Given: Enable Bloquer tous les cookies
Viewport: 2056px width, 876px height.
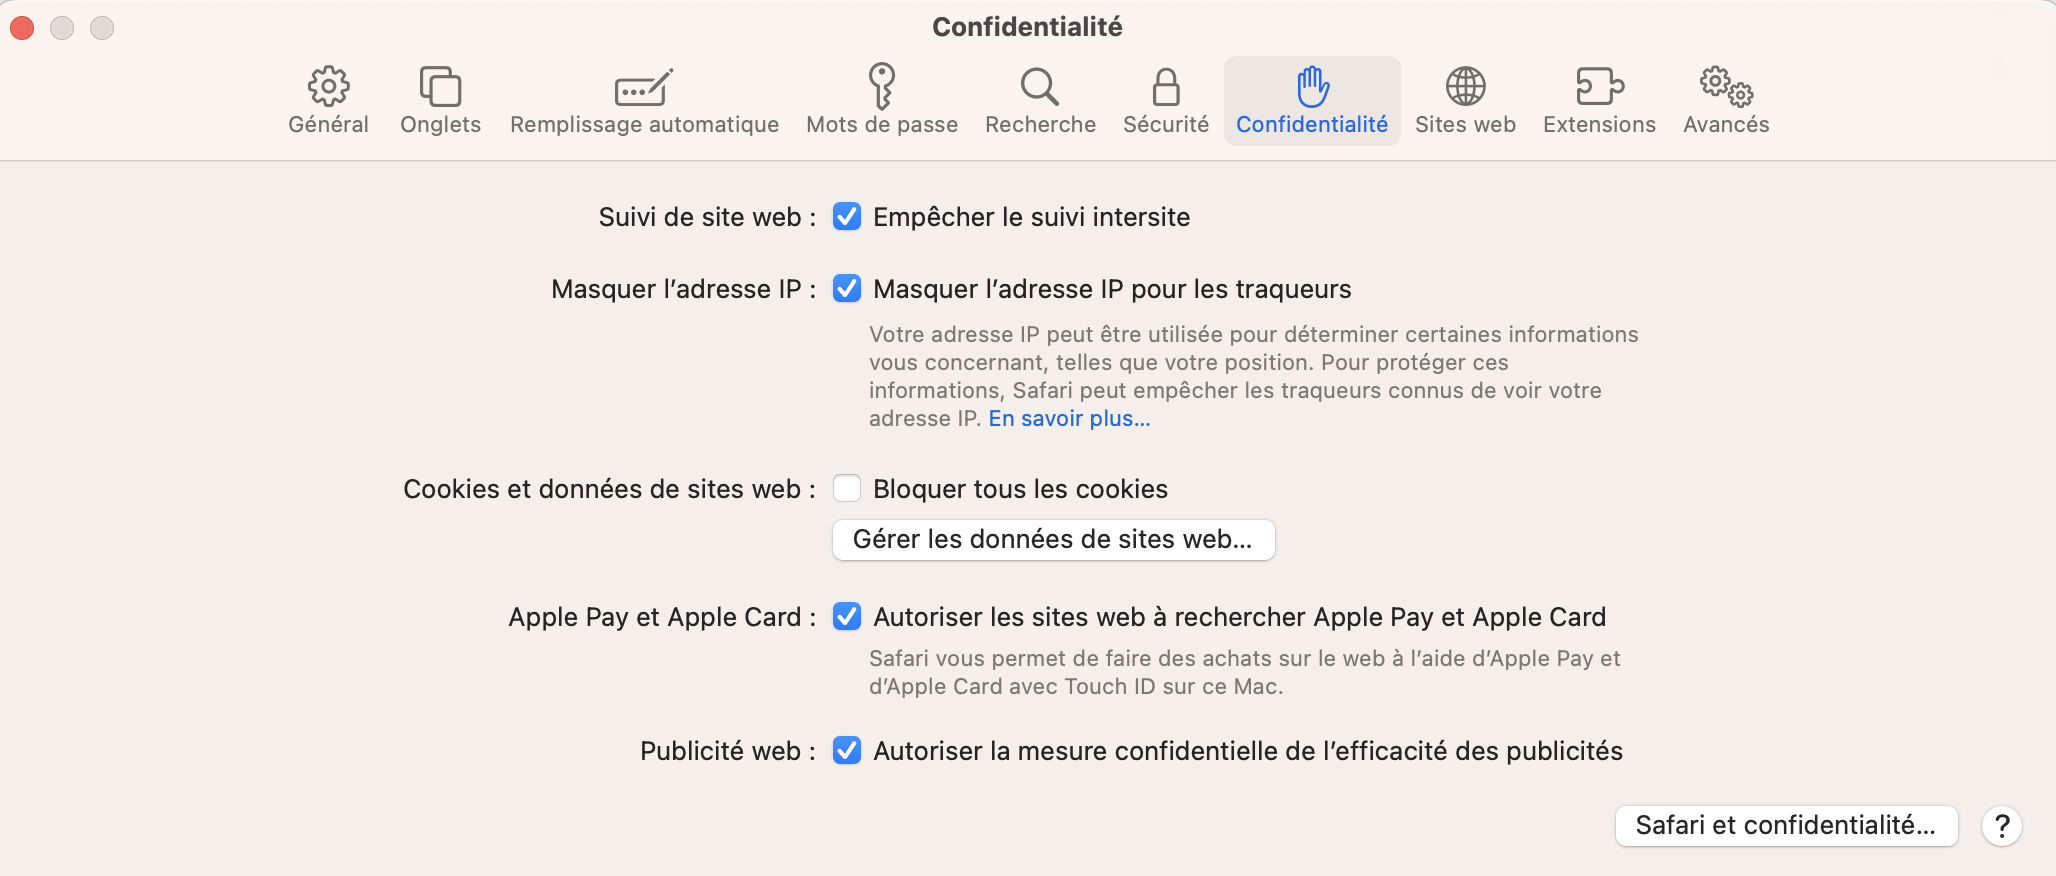Looking at the screenshot, I should pyautogui.click(x=847, y=489).
